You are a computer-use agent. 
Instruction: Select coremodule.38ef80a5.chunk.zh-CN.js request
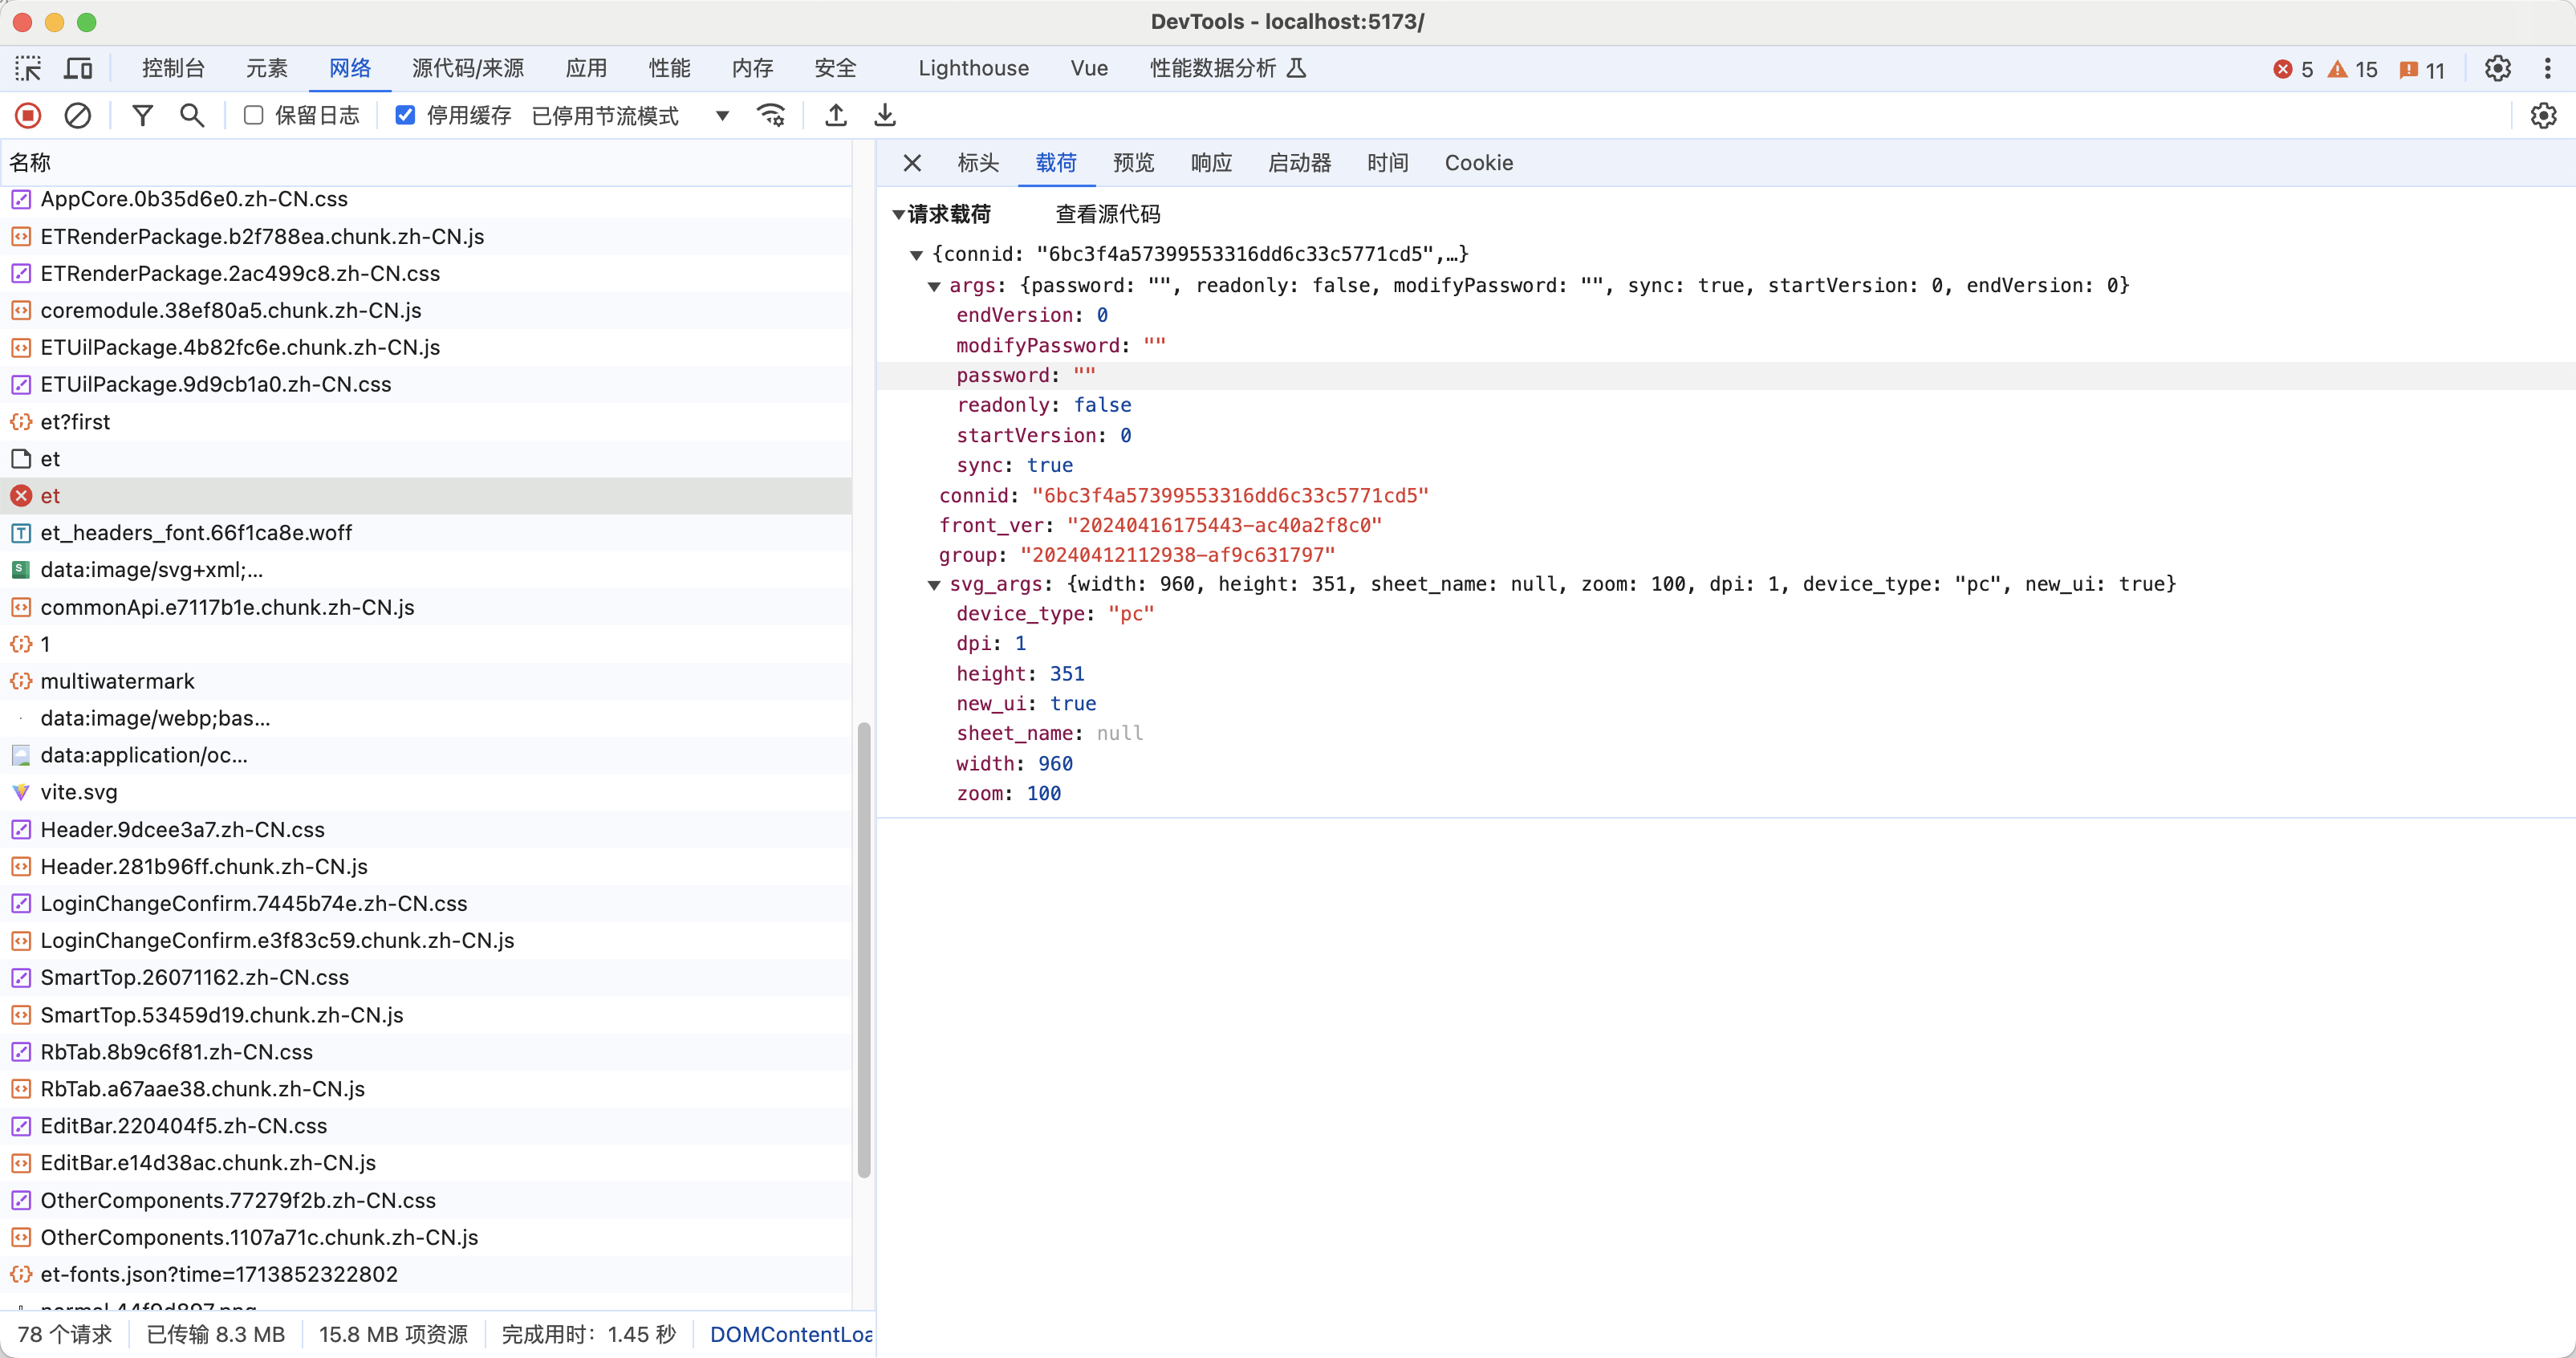[426, 310]
